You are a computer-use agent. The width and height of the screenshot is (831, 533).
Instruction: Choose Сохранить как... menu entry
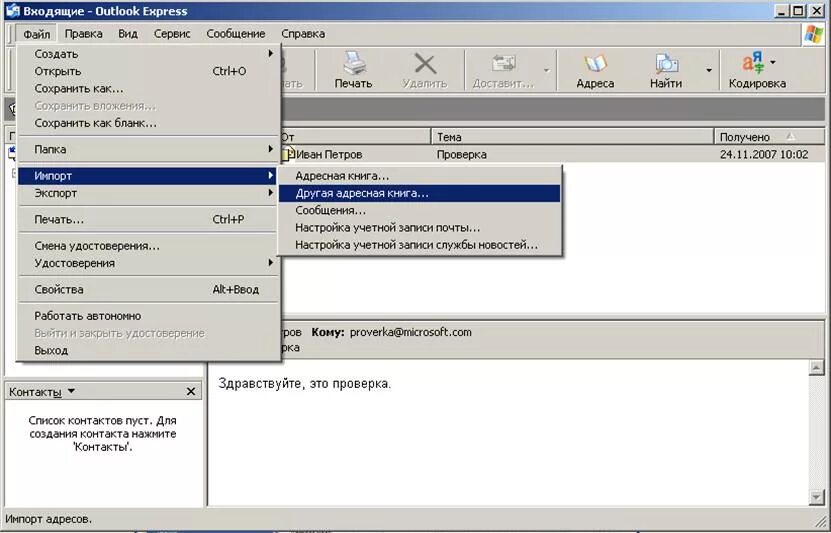(x=148, y=88)
